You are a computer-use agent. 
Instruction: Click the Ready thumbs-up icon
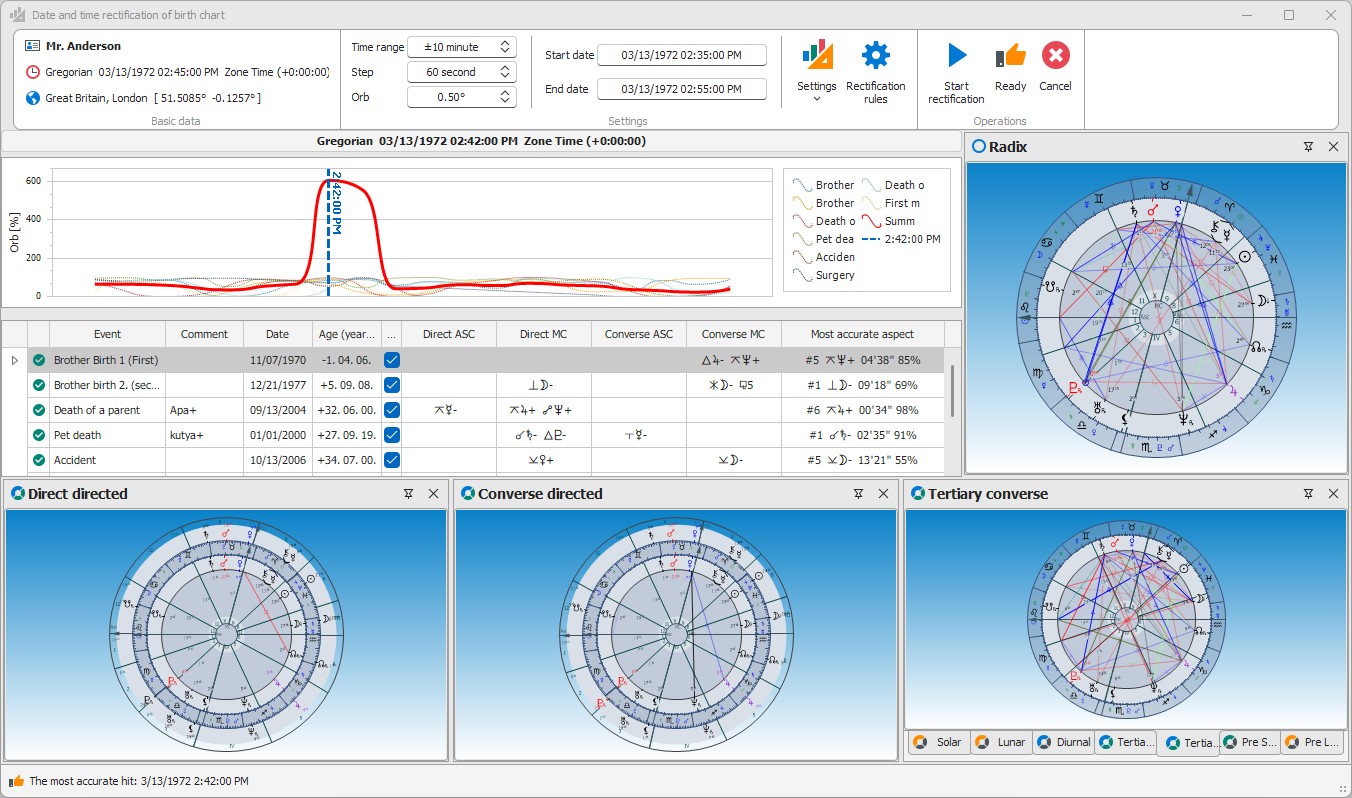click(x=1010, y=56)
